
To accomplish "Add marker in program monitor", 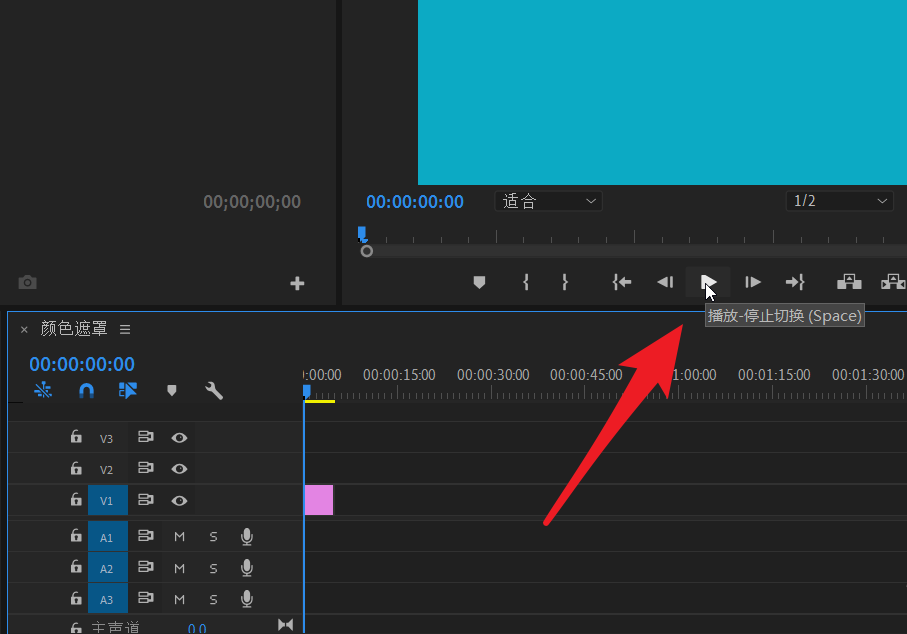I will coord(479,282).
